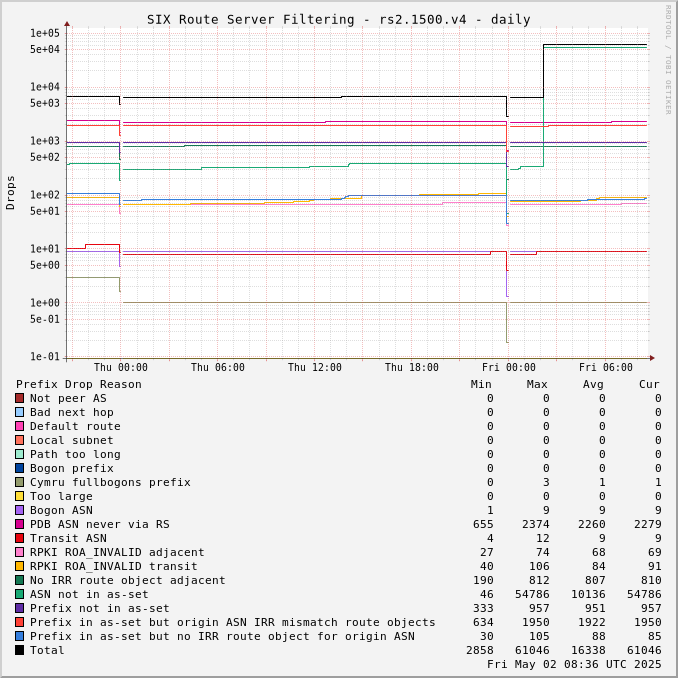Click the ASN not in as-set swatch
Image resolution: width=678 pixels, height=678 pixels.
(19, 594)
